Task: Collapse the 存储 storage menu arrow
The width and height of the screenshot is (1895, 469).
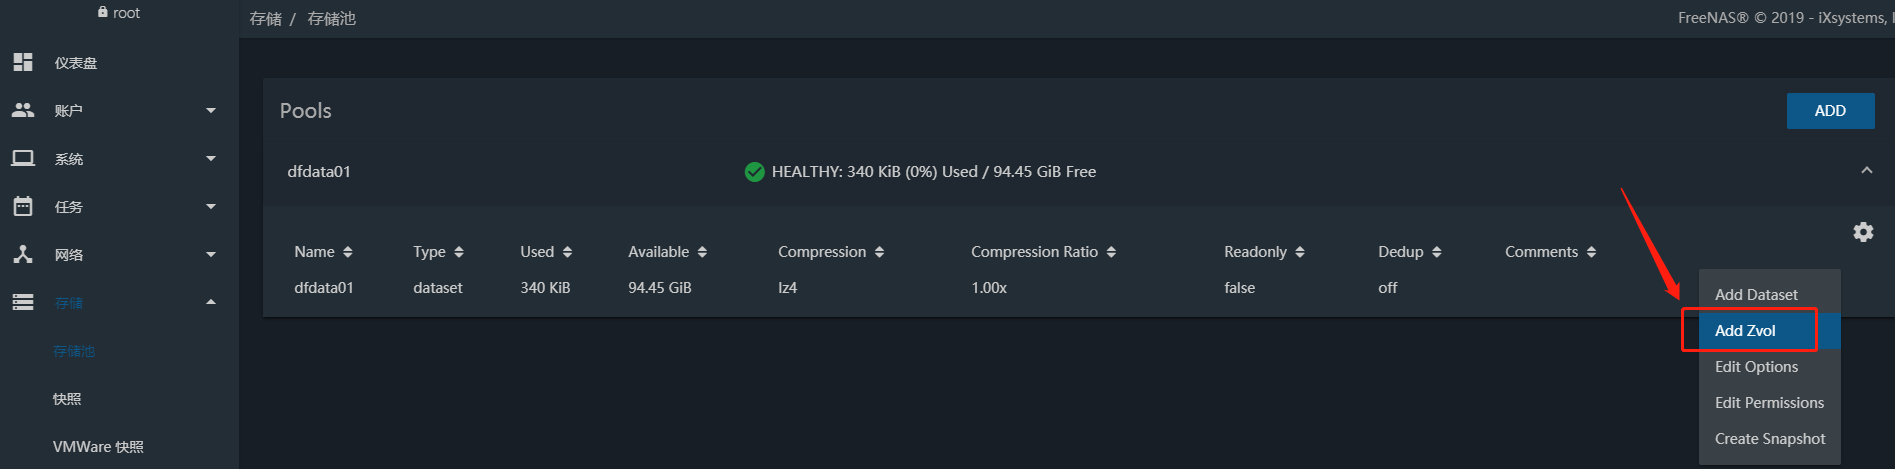Action: pos(211,302)
